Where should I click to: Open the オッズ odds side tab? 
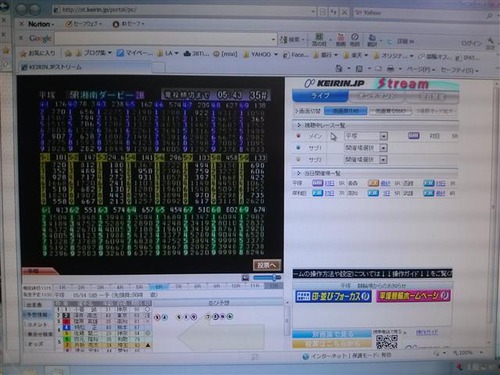[36, 344]
